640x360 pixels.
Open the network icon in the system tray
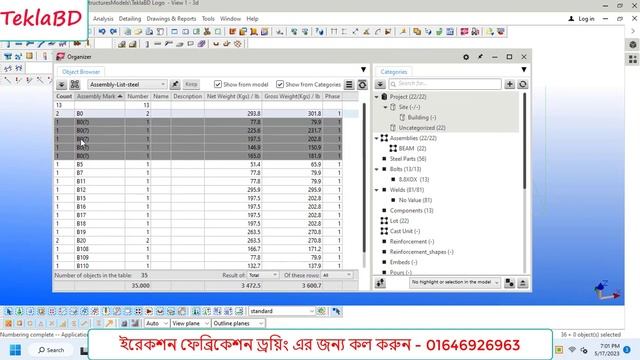click(x=572, y=350)
